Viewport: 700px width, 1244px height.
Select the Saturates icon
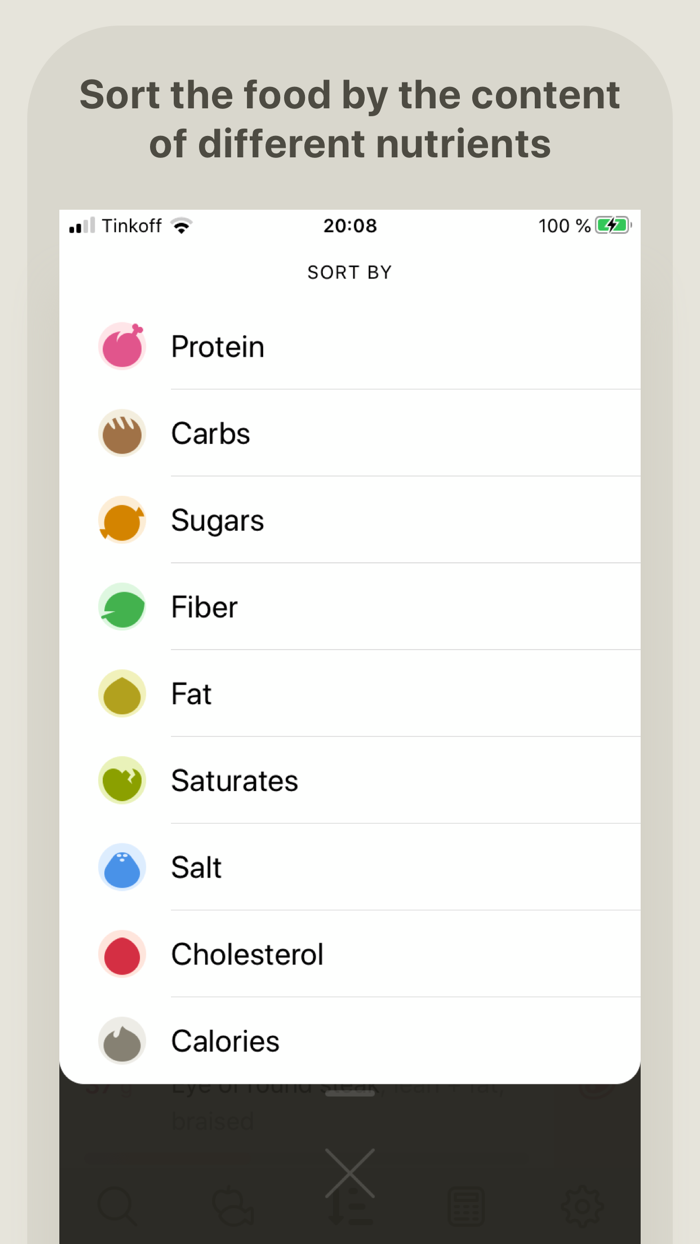pos(121,781)
